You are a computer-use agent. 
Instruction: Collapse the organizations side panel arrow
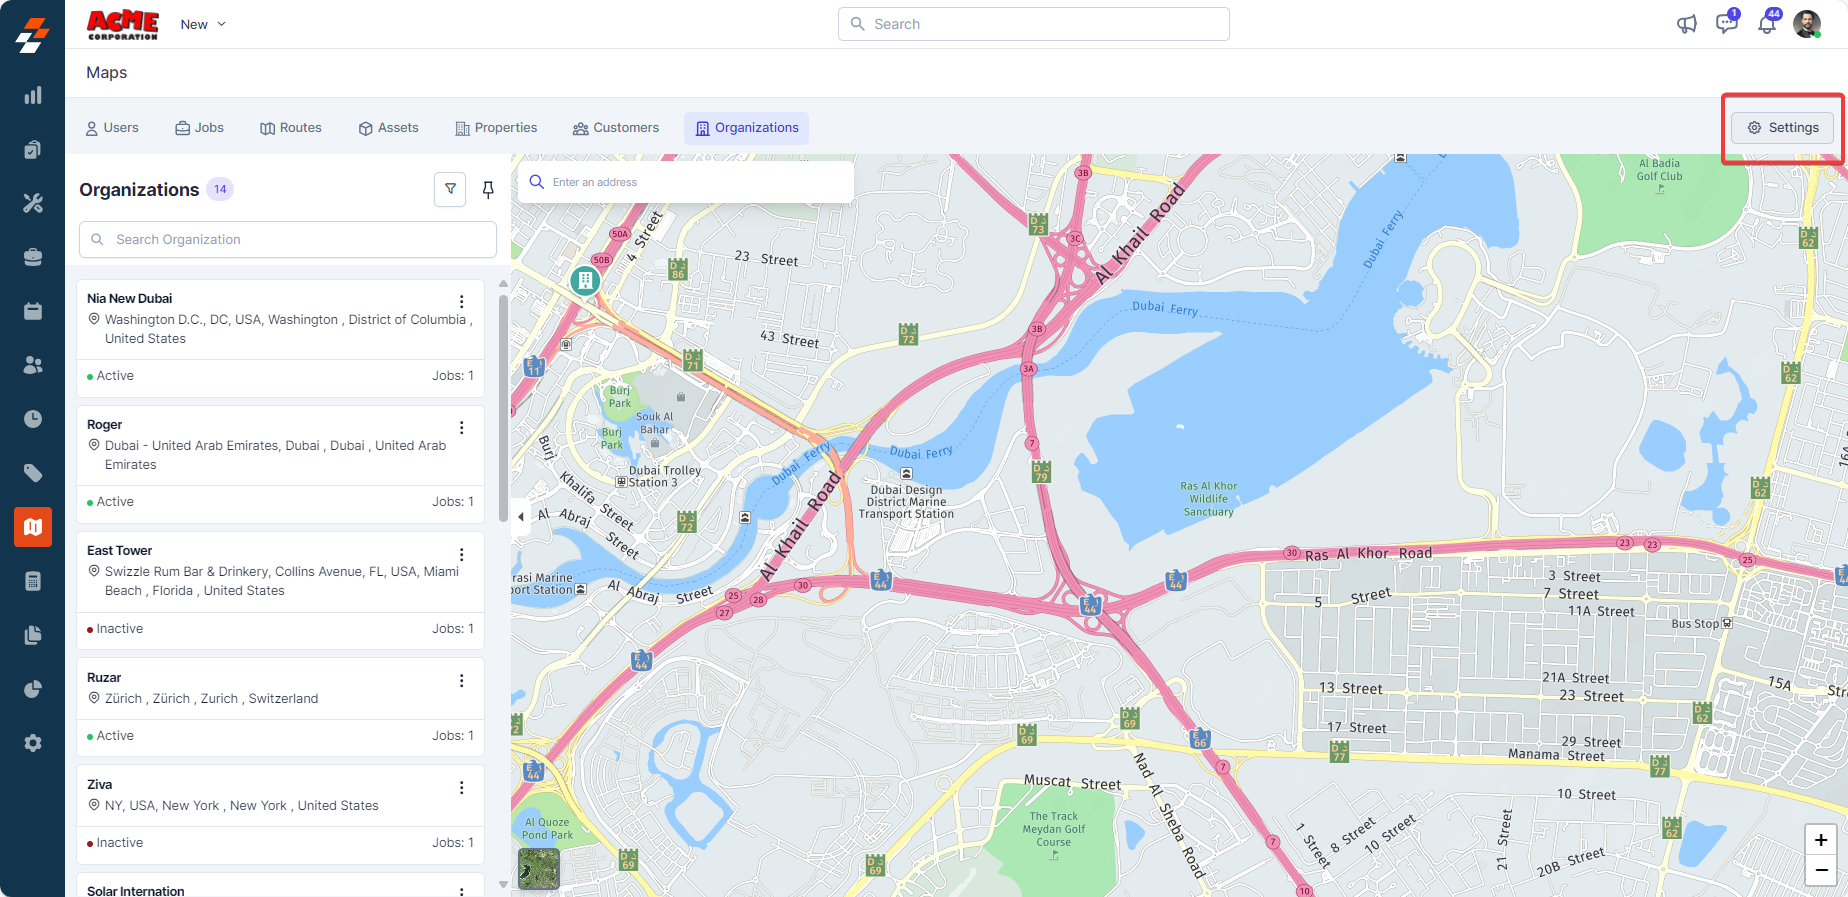click(521, 517)
